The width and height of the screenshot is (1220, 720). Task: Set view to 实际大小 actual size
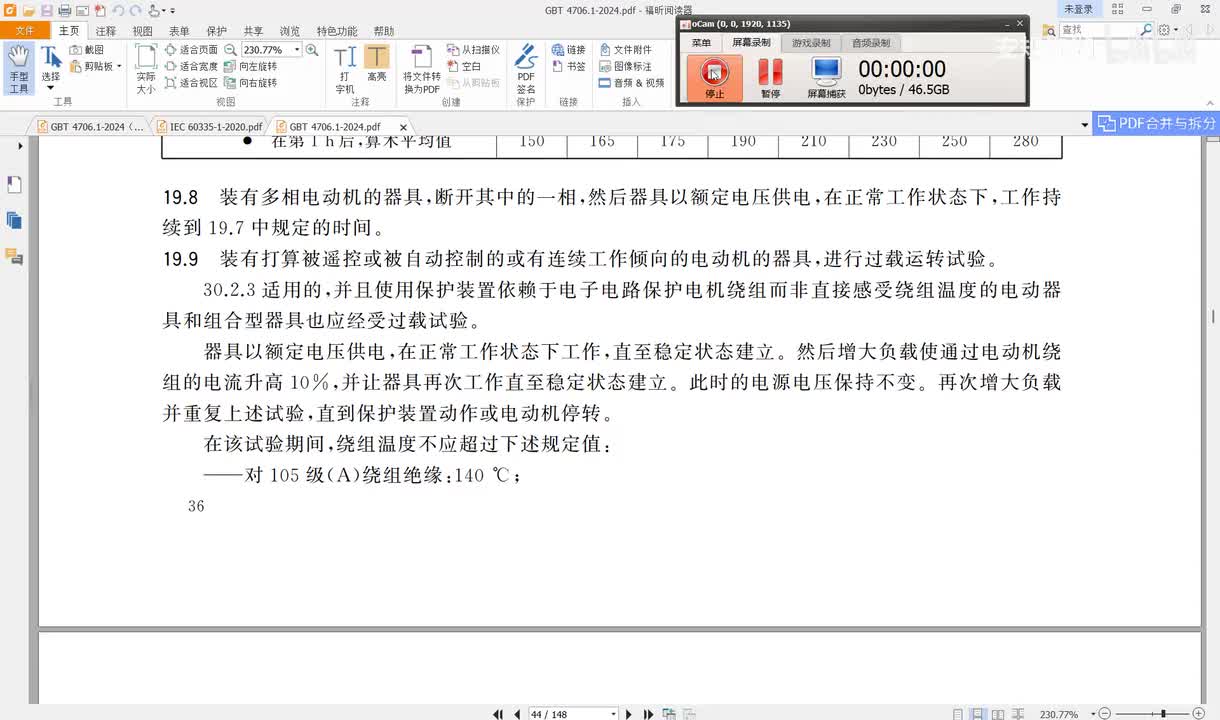point(146,70)
